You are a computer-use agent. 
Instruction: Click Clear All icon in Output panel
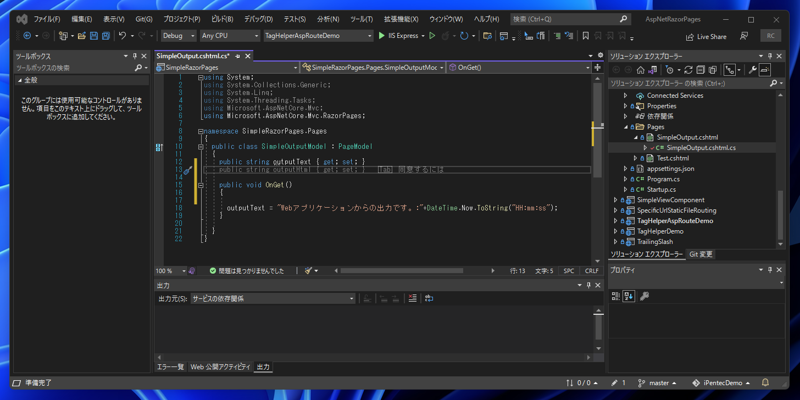click(x=412, y=298)
